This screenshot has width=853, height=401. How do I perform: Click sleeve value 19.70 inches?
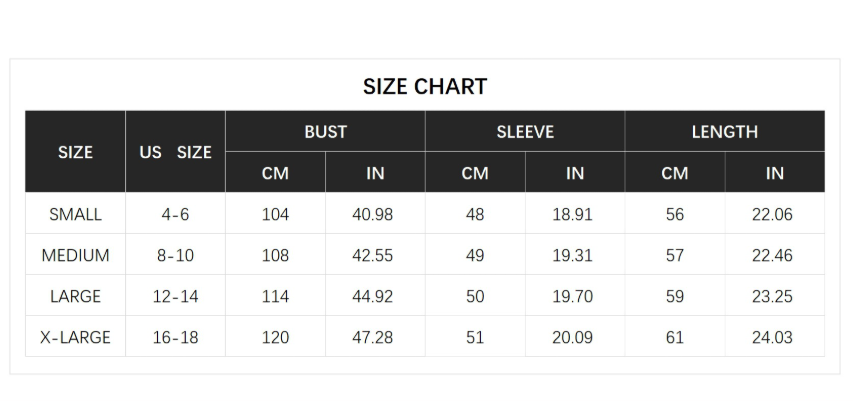(x=572, y=296)
